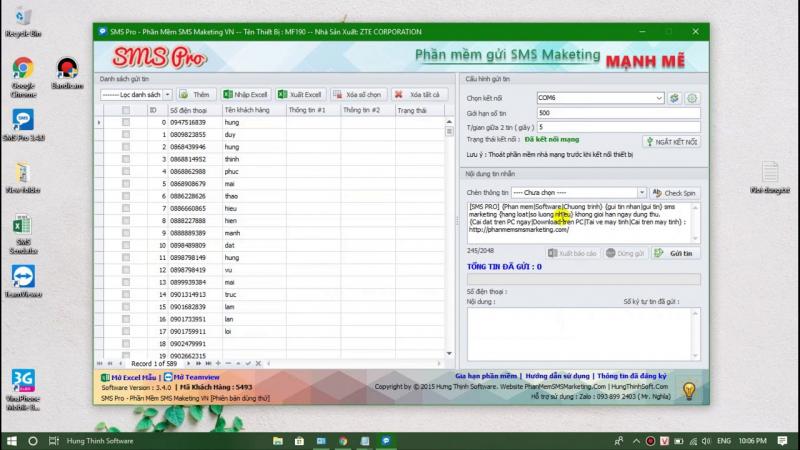Screen dimensions: 800x450
Task: Click the Gửi tin send button
Action: click(x=675, y=254)
